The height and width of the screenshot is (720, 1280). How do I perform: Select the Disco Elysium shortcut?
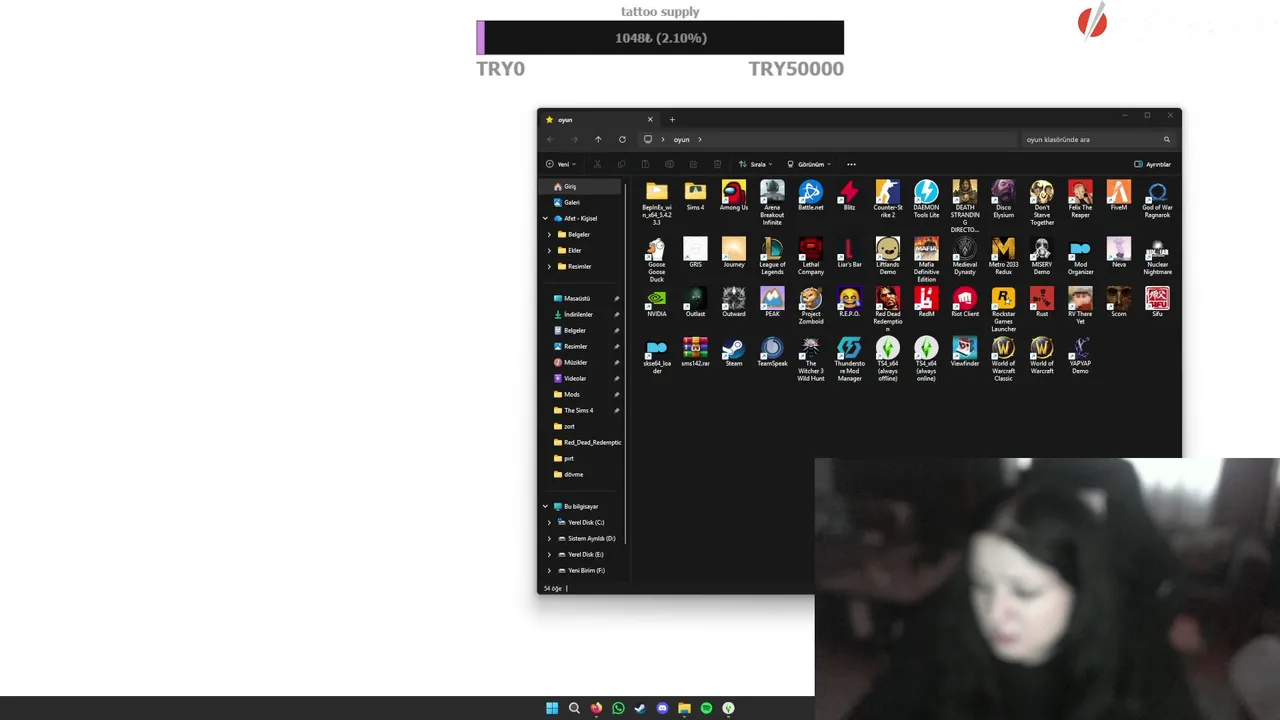coord(1003,199)
